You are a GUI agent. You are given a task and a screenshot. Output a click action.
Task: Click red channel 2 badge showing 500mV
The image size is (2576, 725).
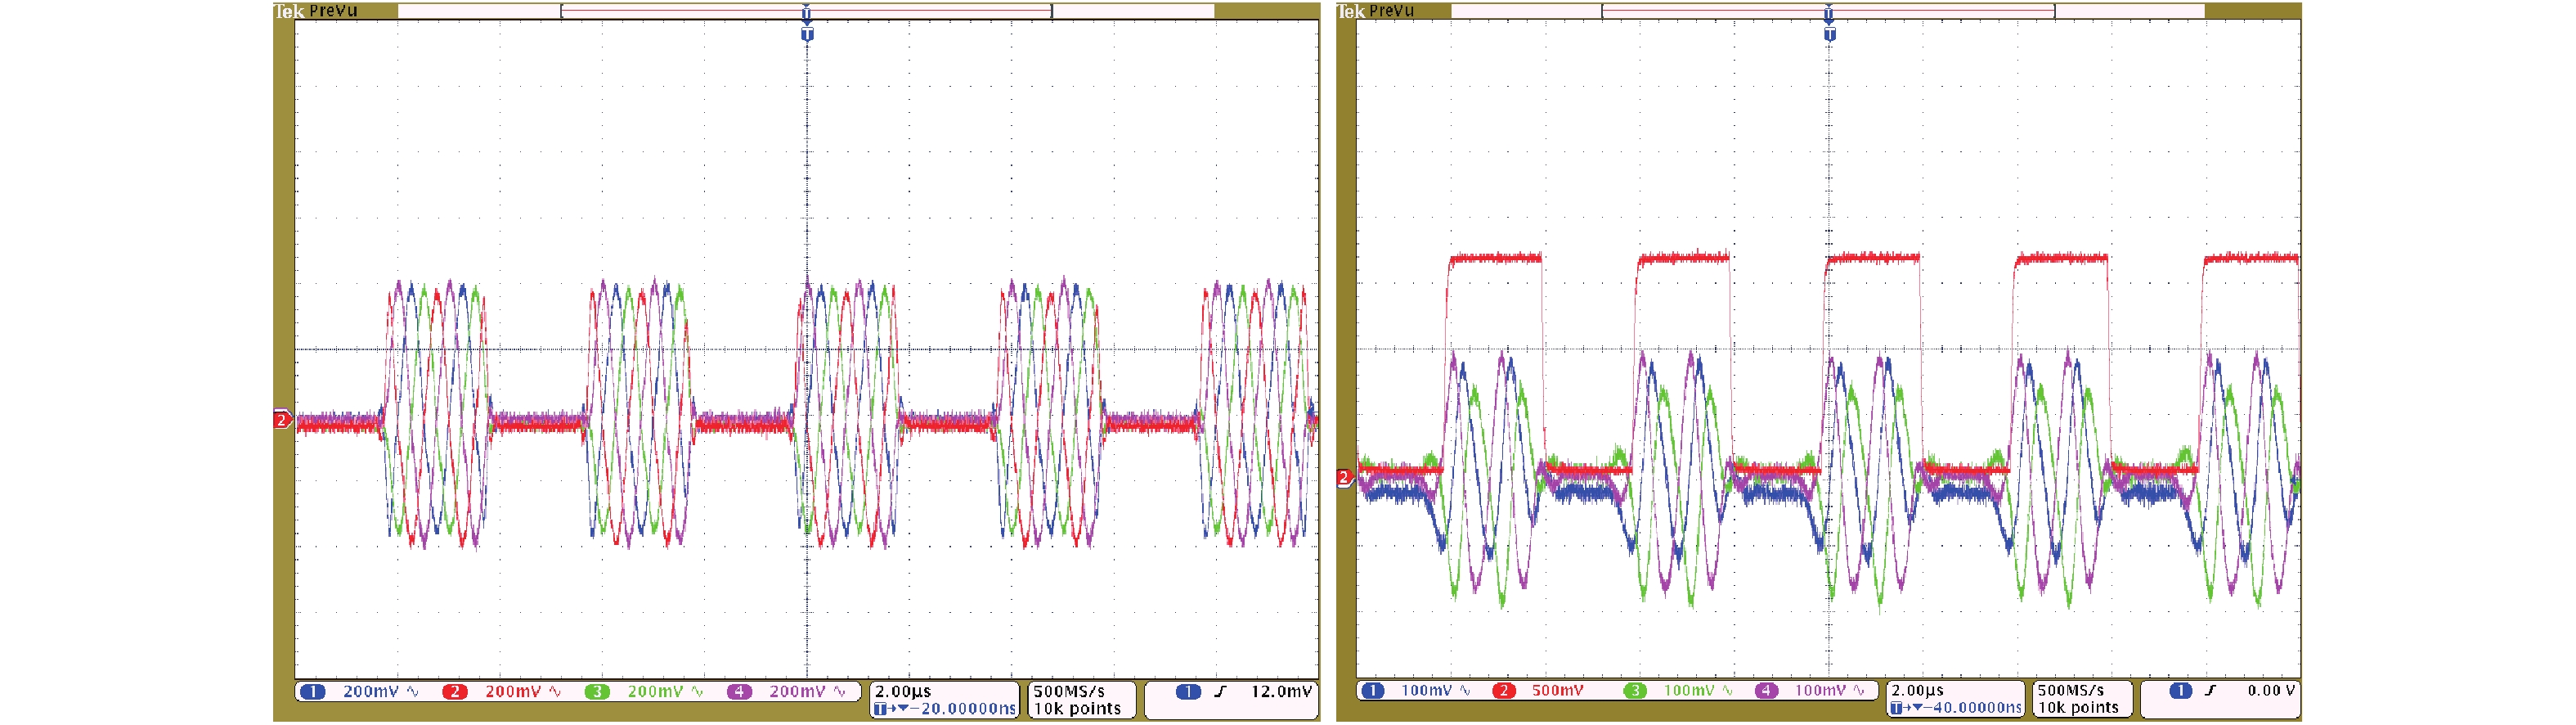point(1503,690)
